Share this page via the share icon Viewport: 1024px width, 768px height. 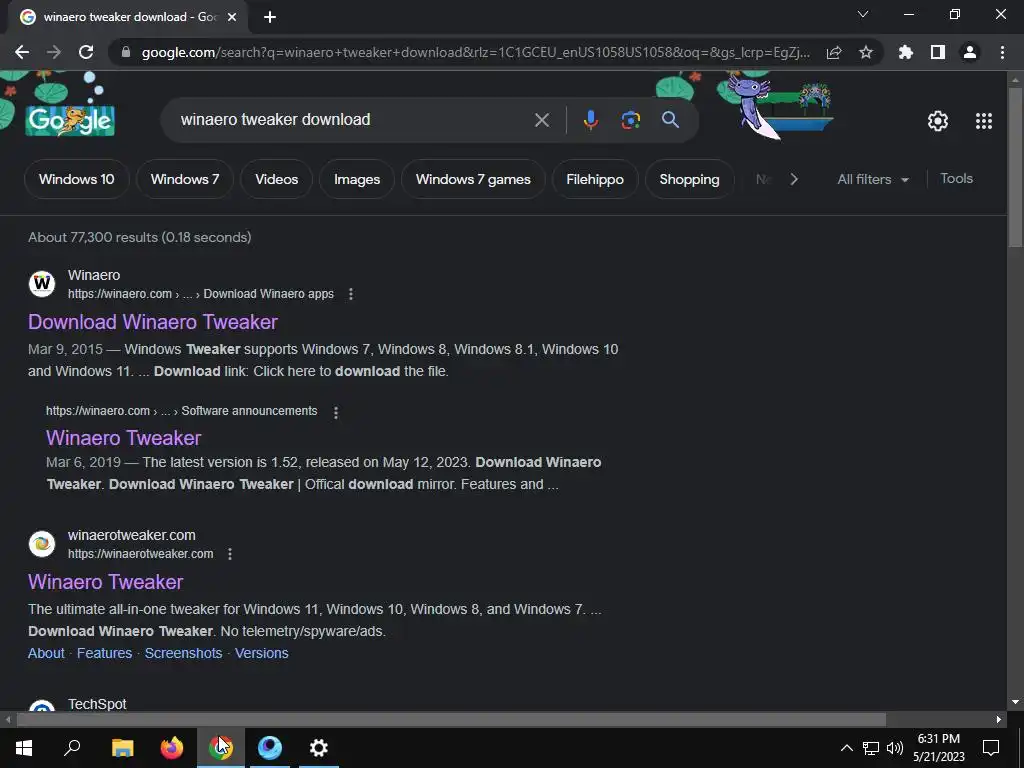coord(834,52)
